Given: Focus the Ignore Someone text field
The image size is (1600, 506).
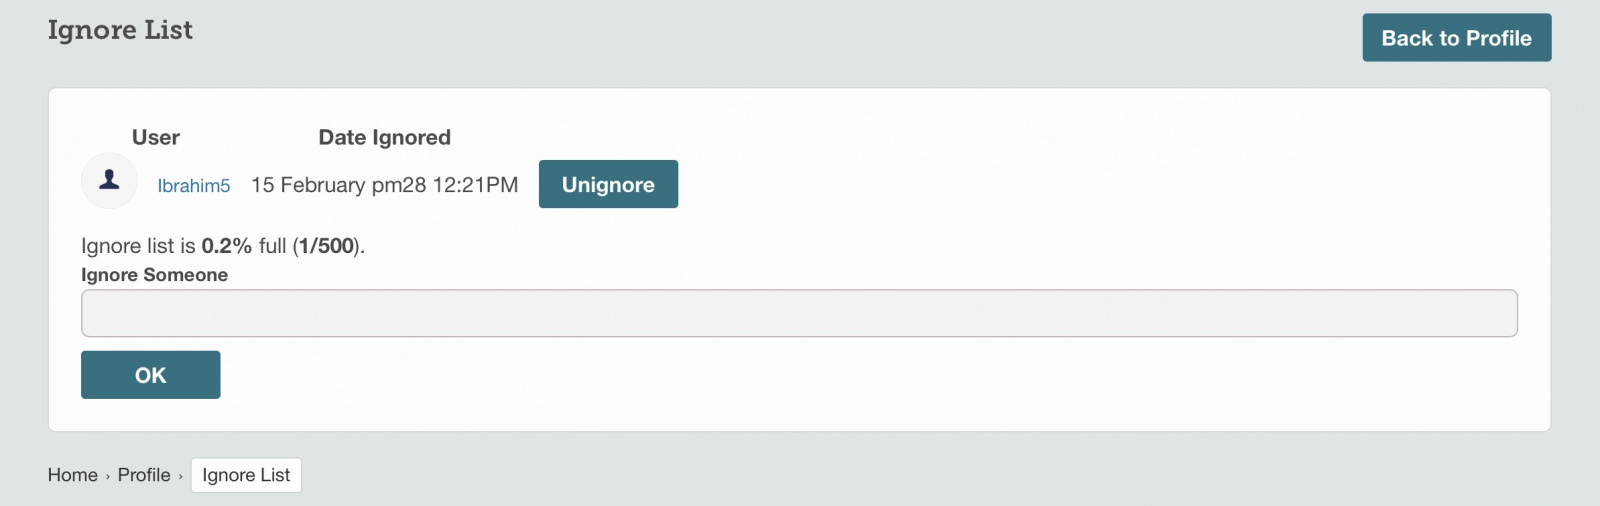Looking at the screenshot, I should click(799, 314).
